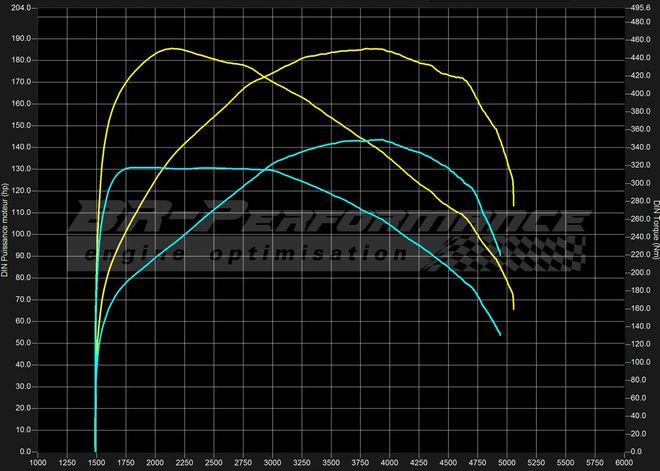Select the 495.6 label on right axis
Viewport: 660px width, 471px height.
(x=639, y=5)
